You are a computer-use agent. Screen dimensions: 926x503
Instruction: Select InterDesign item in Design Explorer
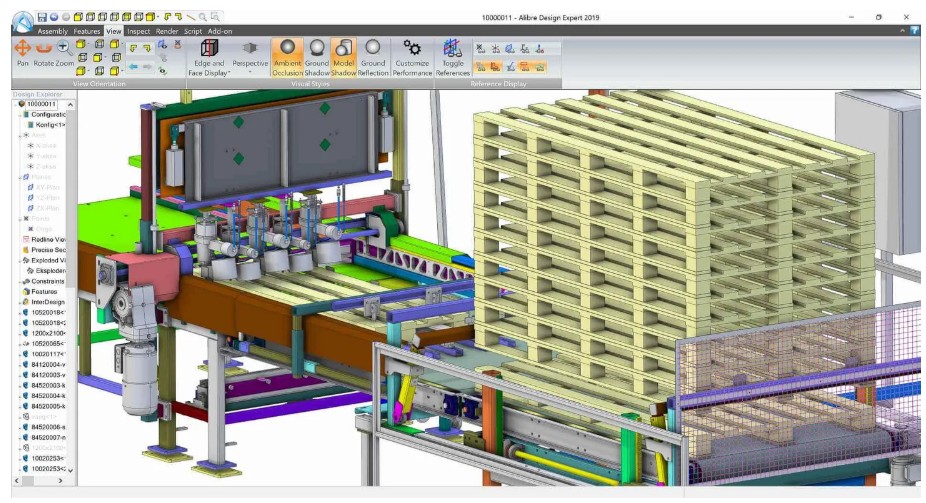[49, 301]
